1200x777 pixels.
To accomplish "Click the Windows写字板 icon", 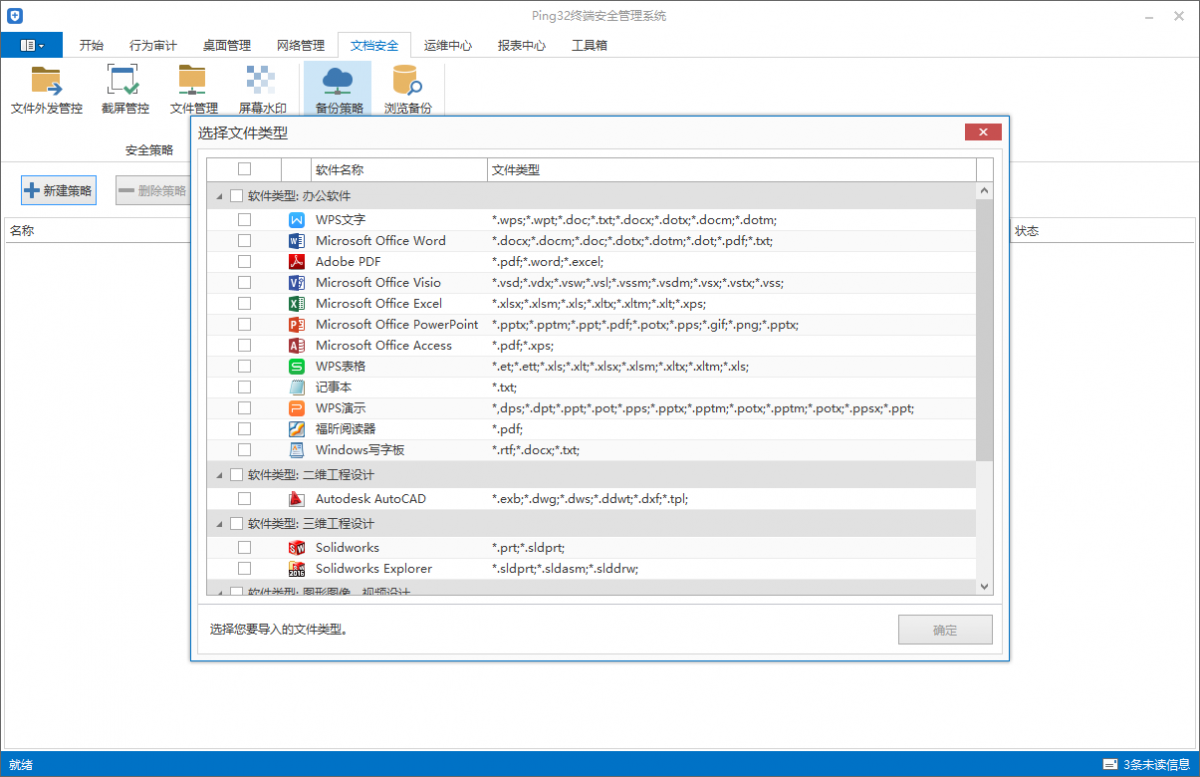I will (296, 451).
